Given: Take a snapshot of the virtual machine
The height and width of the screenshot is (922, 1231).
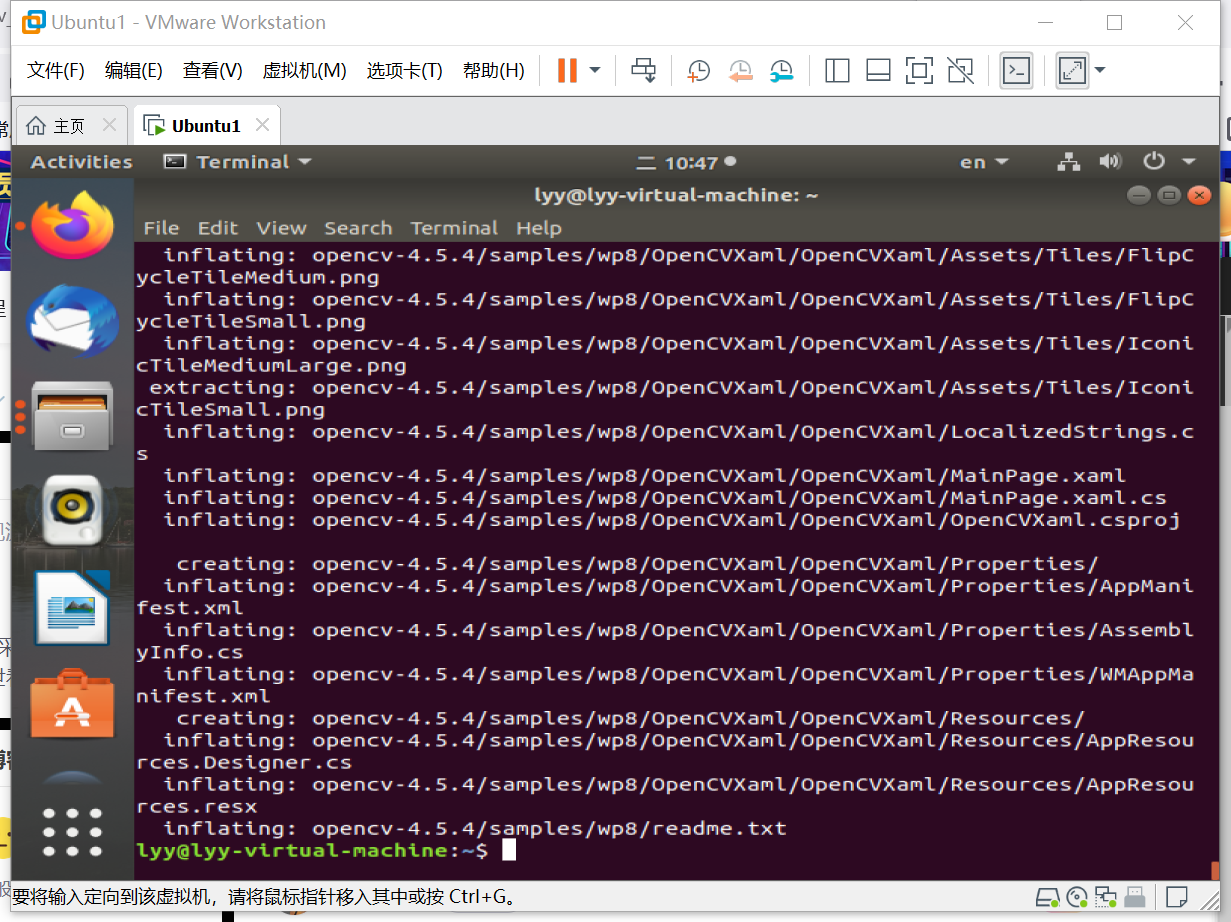Looking at the screenshot, I should click(x=697, y=70).
